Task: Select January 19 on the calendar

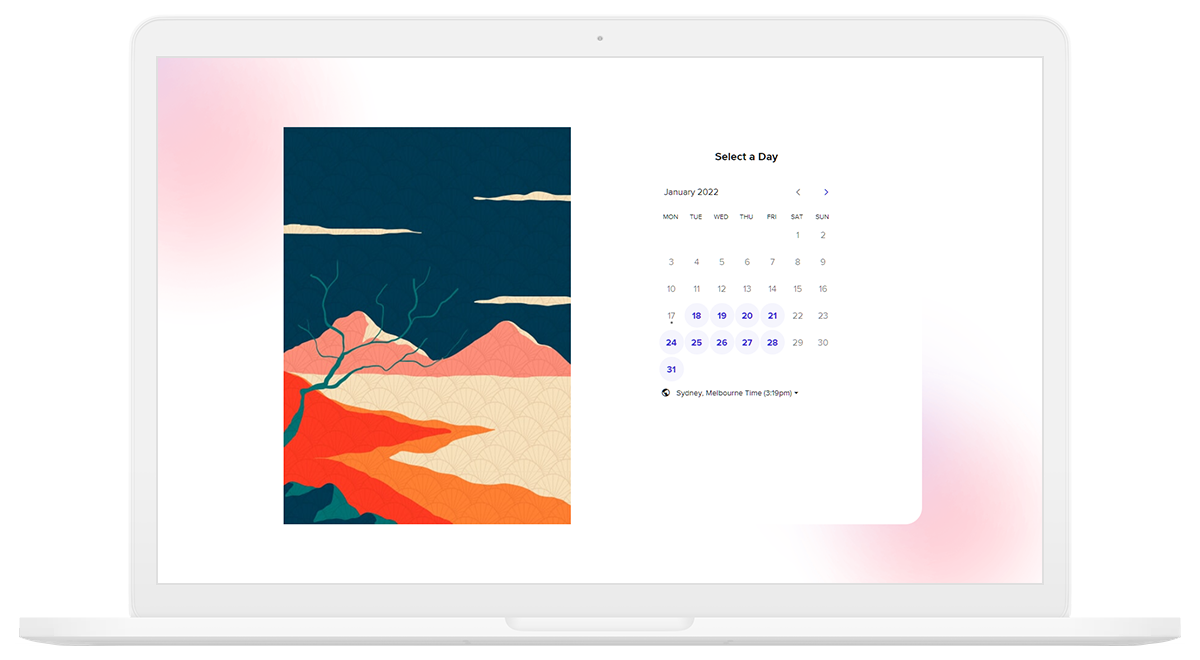Action: (x=722, y=316)
